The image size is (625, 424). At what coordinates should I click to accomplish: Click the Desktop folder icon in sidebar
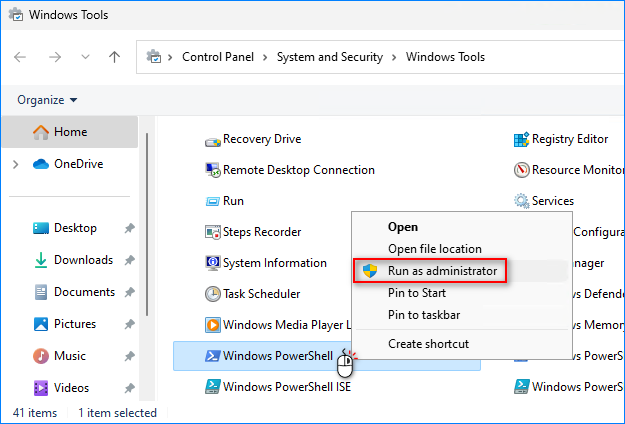click(41, 228)
